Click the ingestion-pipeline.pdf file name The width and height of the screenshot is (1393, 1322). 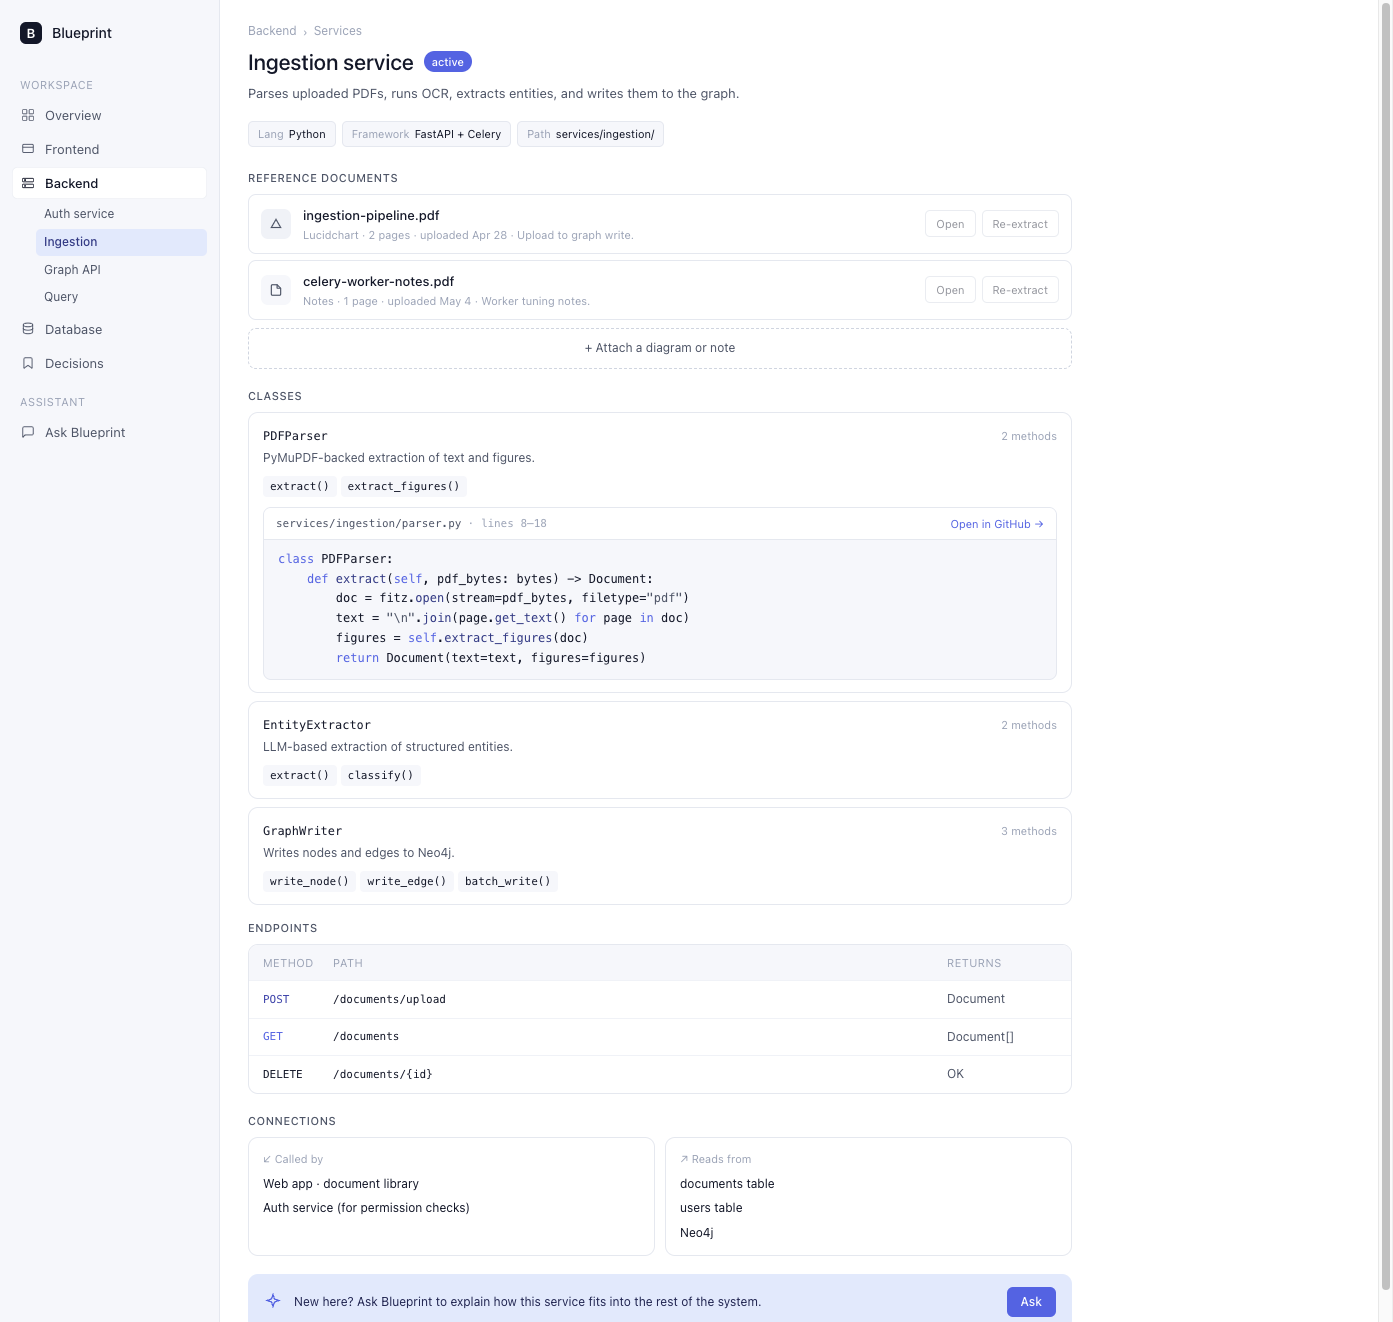371,215
